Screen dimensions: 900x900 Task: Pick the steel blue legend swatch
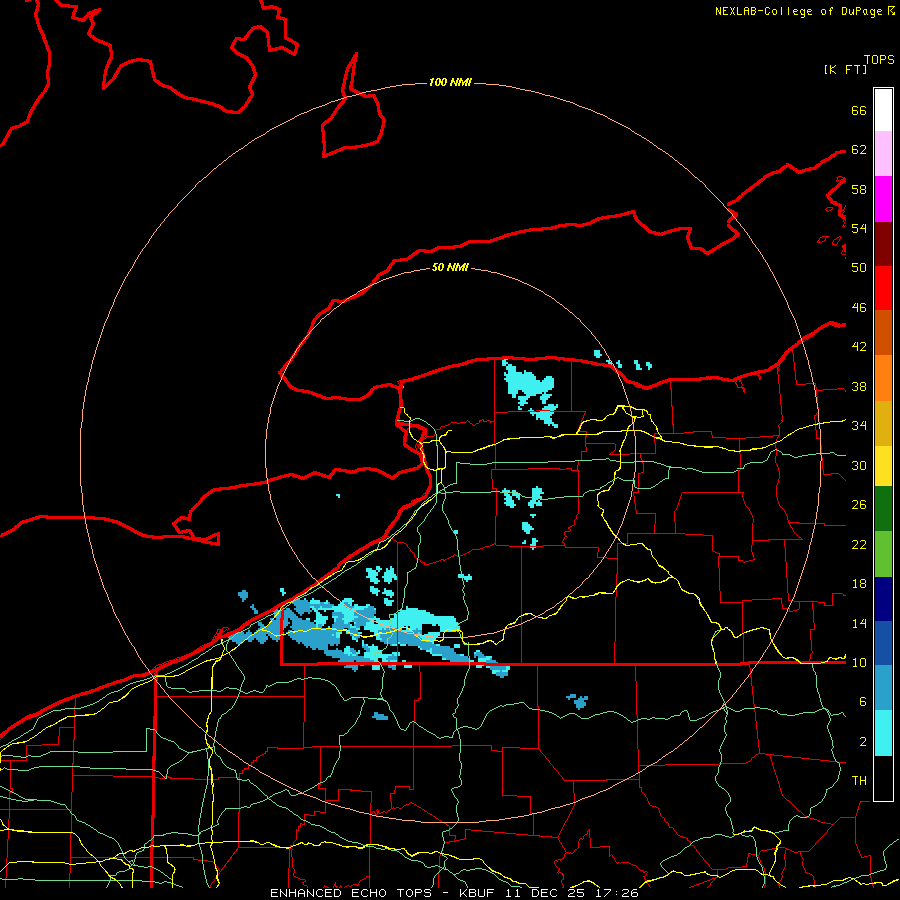(x=883, y=688)
